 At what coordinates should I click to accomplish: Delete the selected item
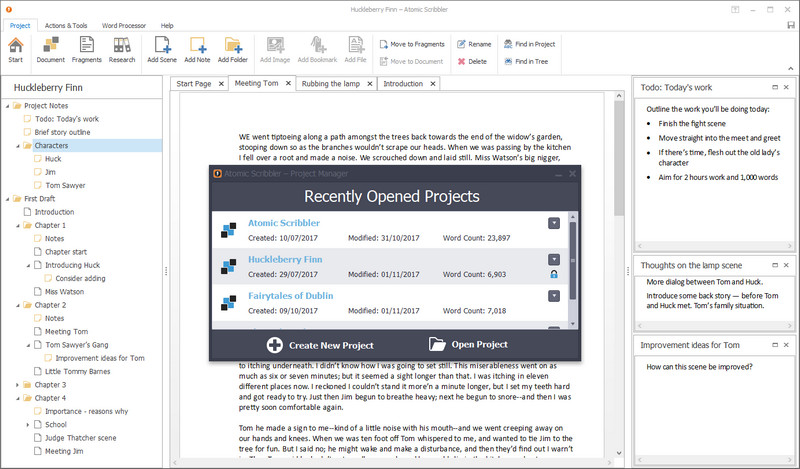(472, 61)
